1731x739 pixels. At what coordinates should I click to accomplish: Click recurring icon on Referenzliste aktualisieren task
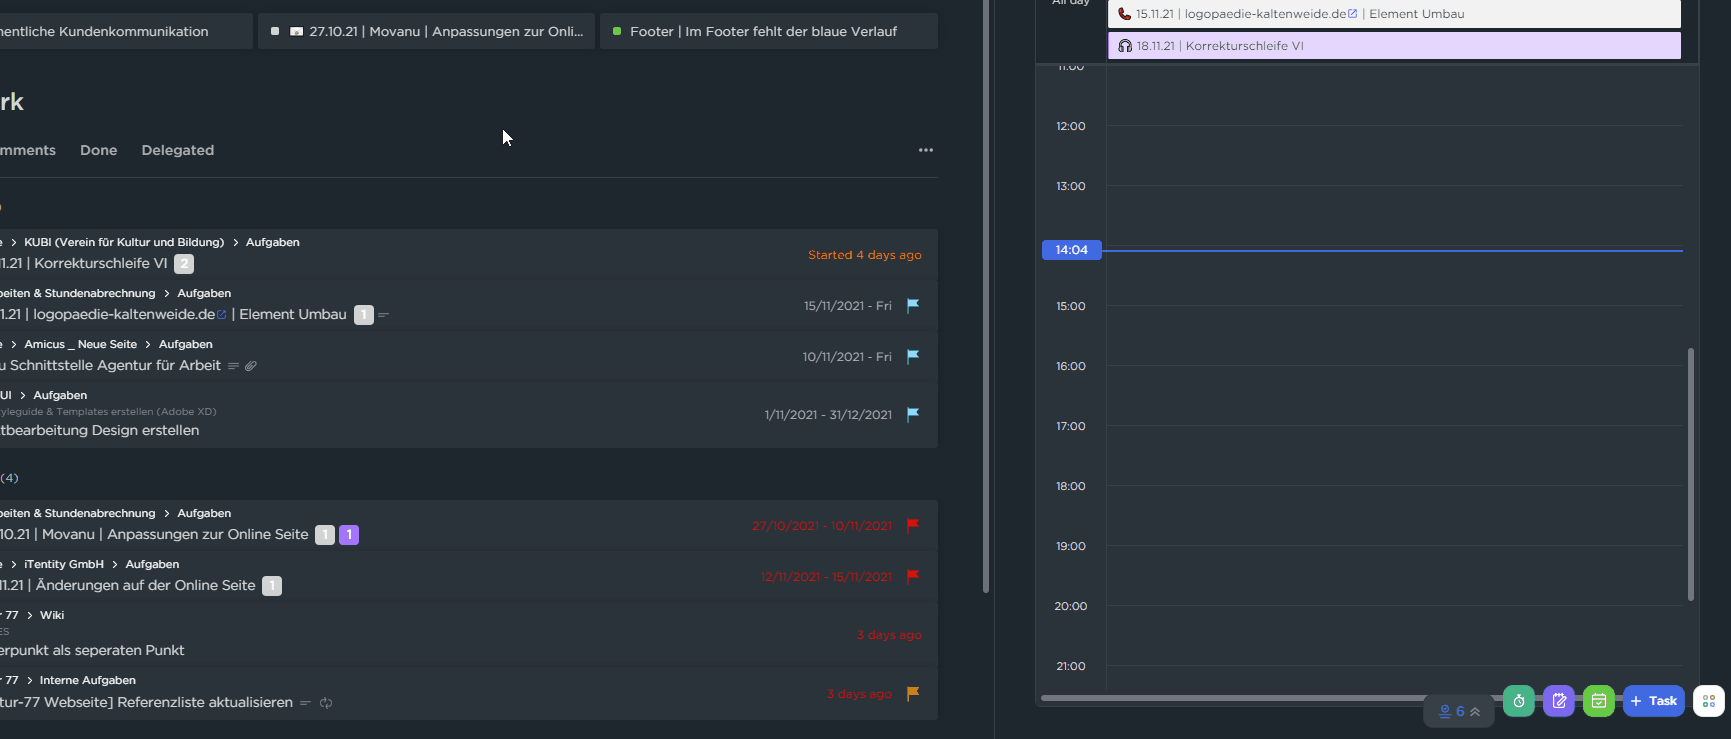coord(326,703)
